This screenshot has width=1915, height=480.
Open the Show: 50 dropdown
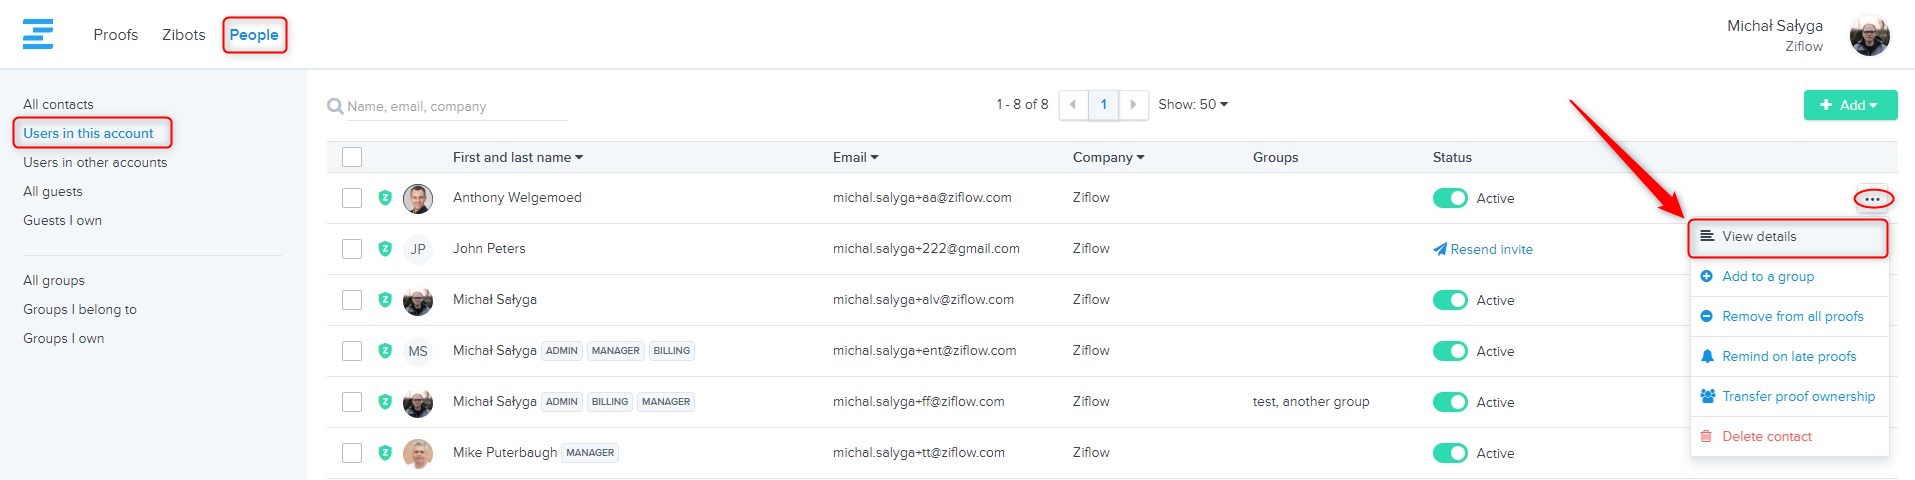click(x=1193, y=105)
